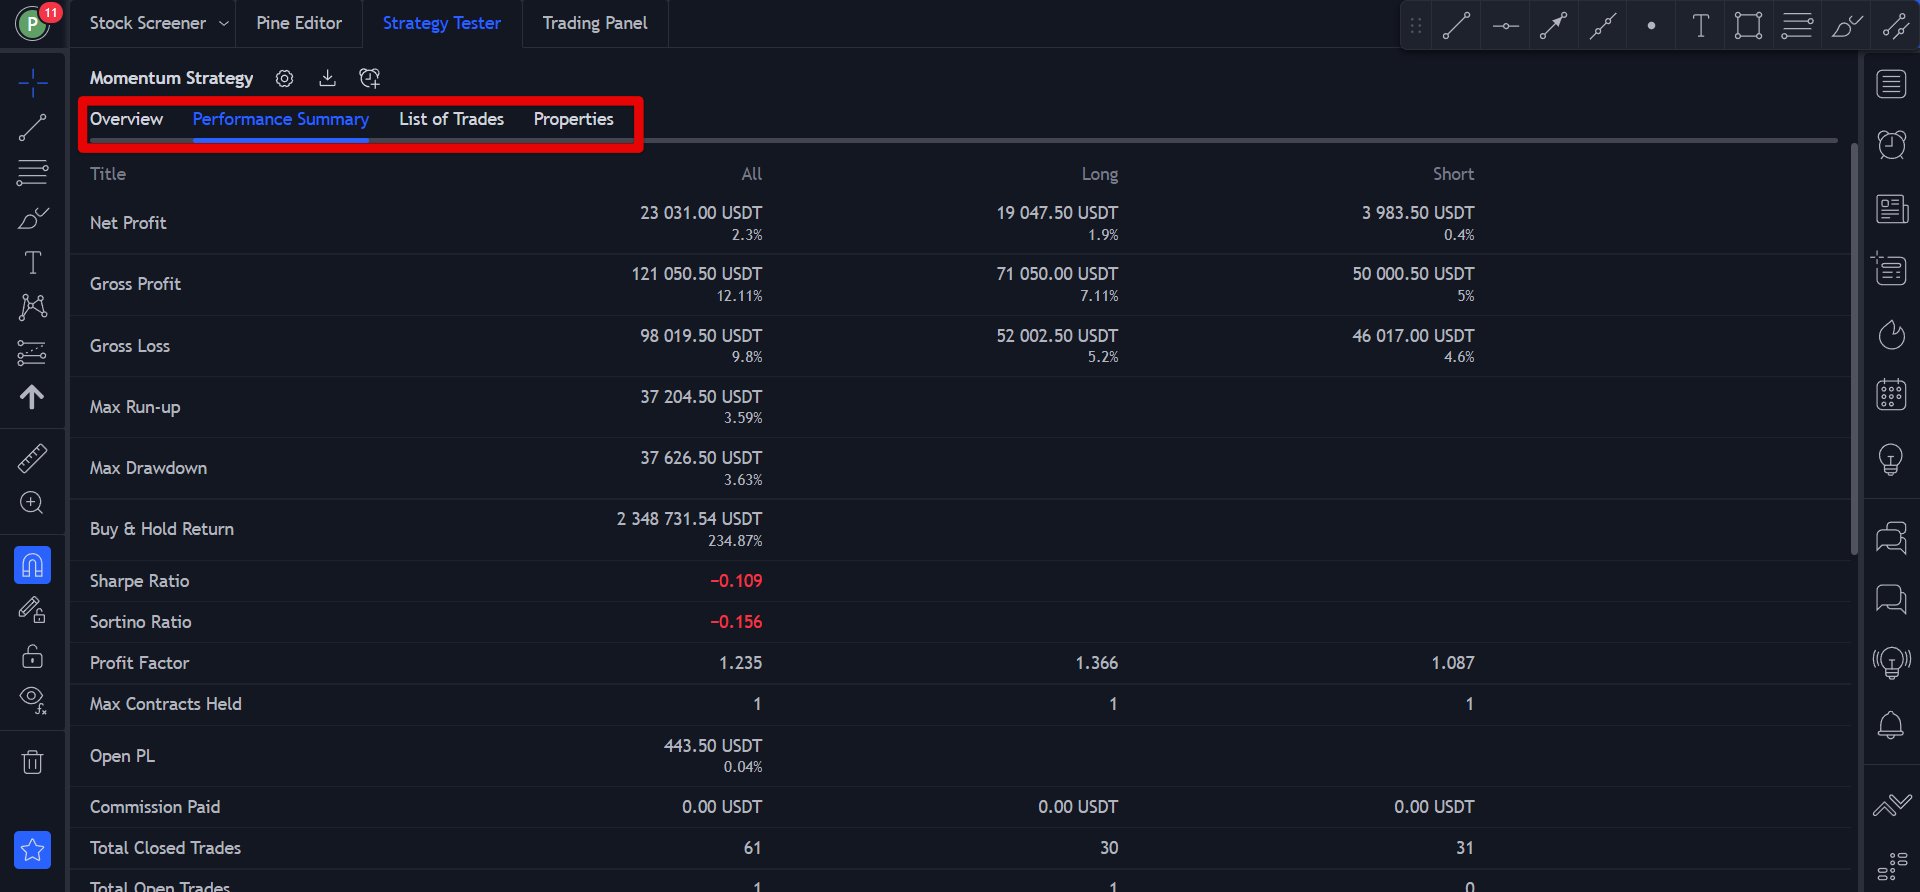This screenshot has height=892, width=1920.
Task: Switch to the Overview tab
Action: point(126,119)
